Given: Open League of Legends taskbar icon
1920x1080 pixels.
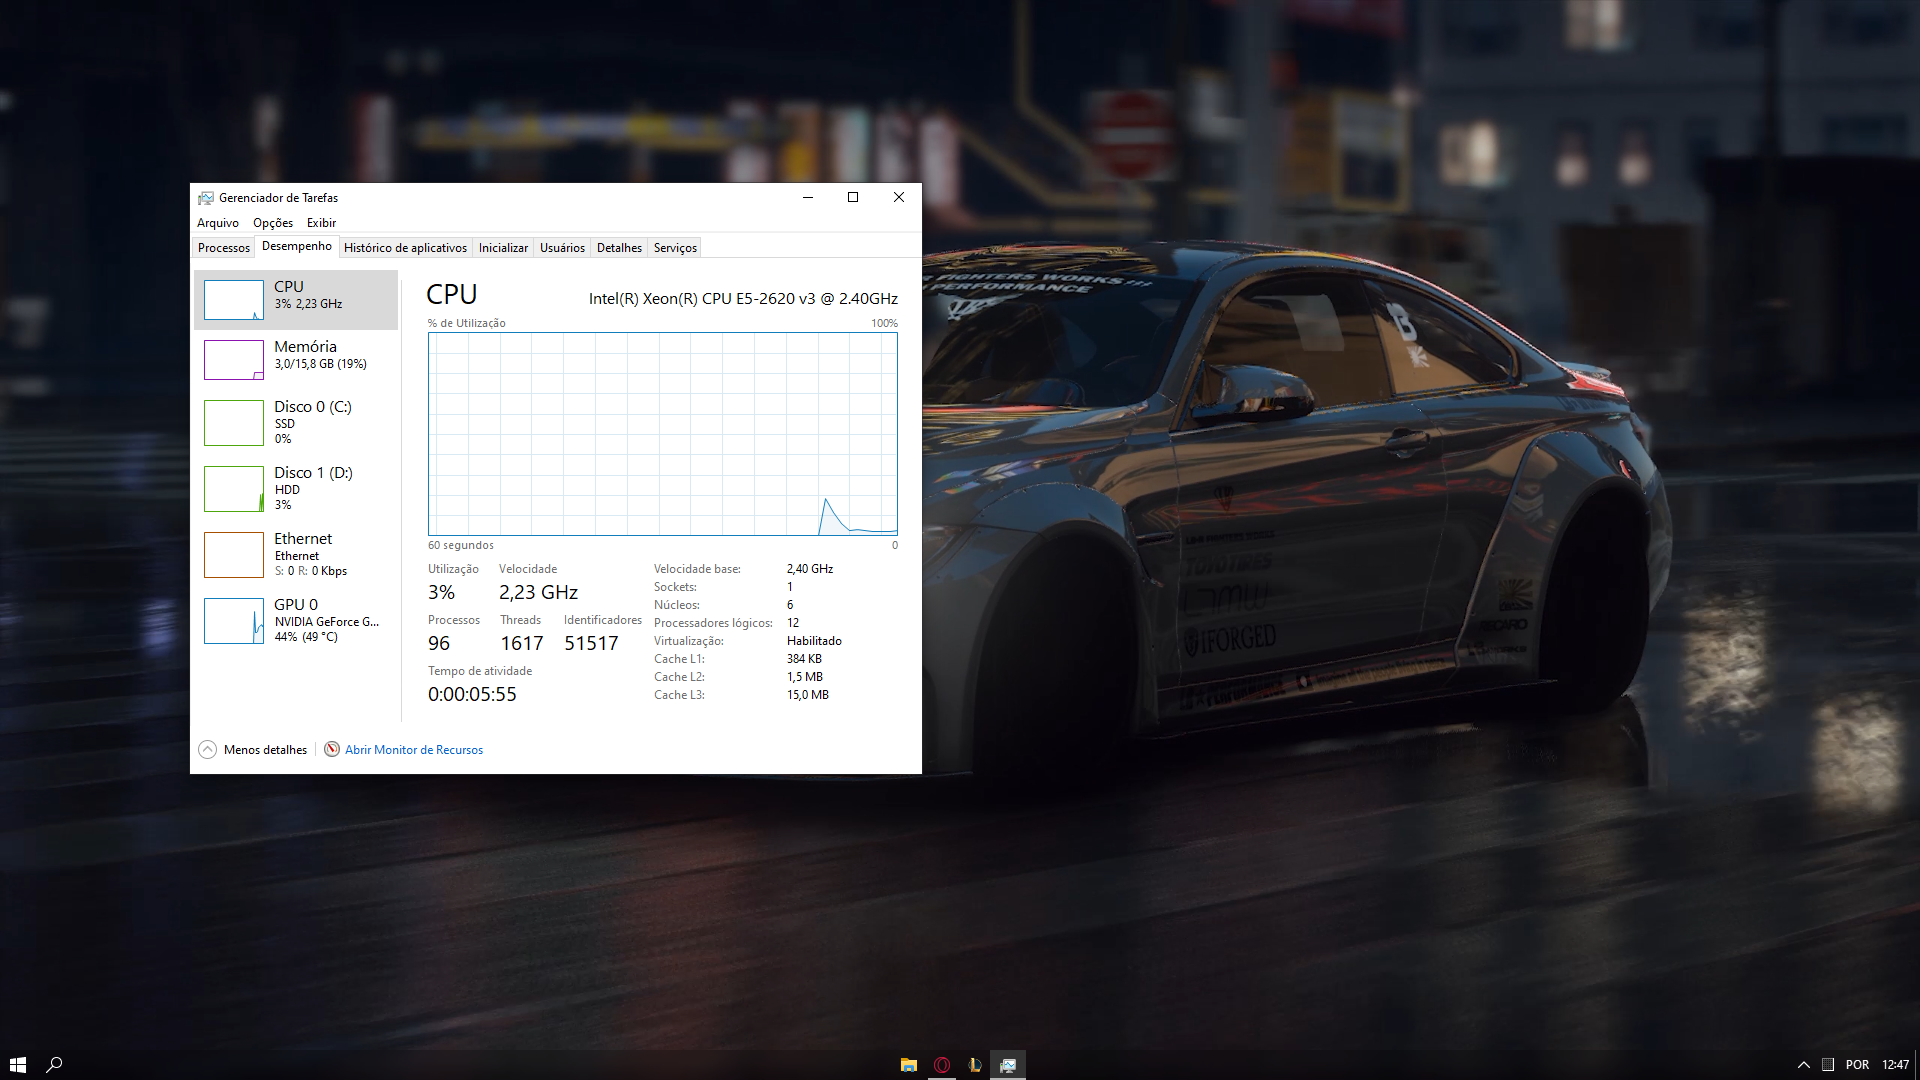Looking at the screenshot, I should click(975, 1065).
